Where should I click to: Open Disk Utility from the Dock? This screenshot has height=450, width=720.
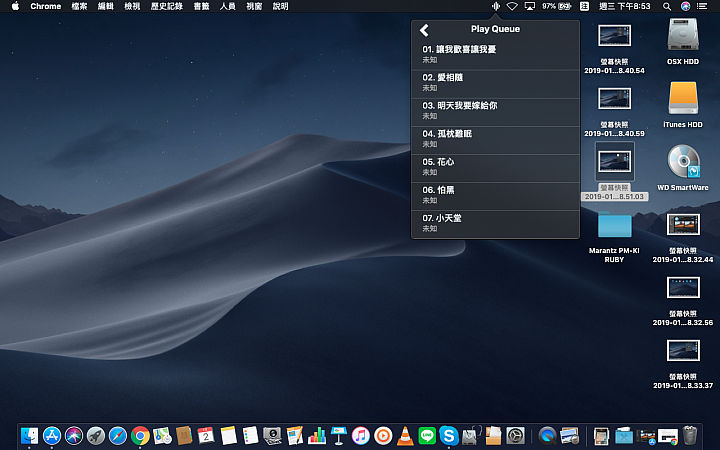[471, 435]
